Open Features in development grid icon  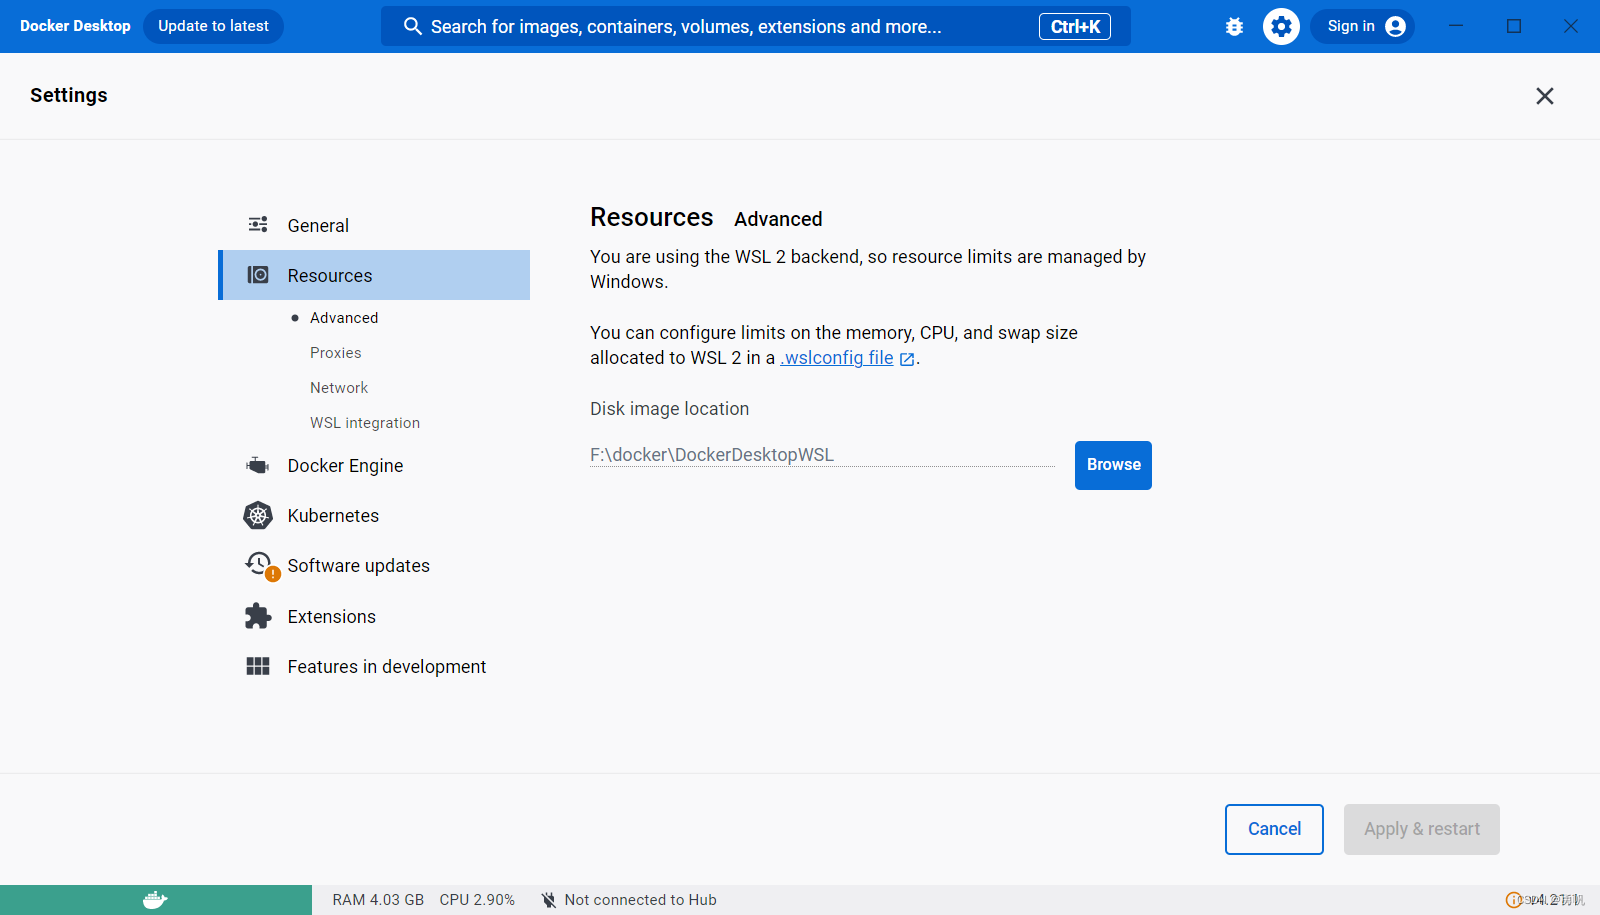point(257,666)
